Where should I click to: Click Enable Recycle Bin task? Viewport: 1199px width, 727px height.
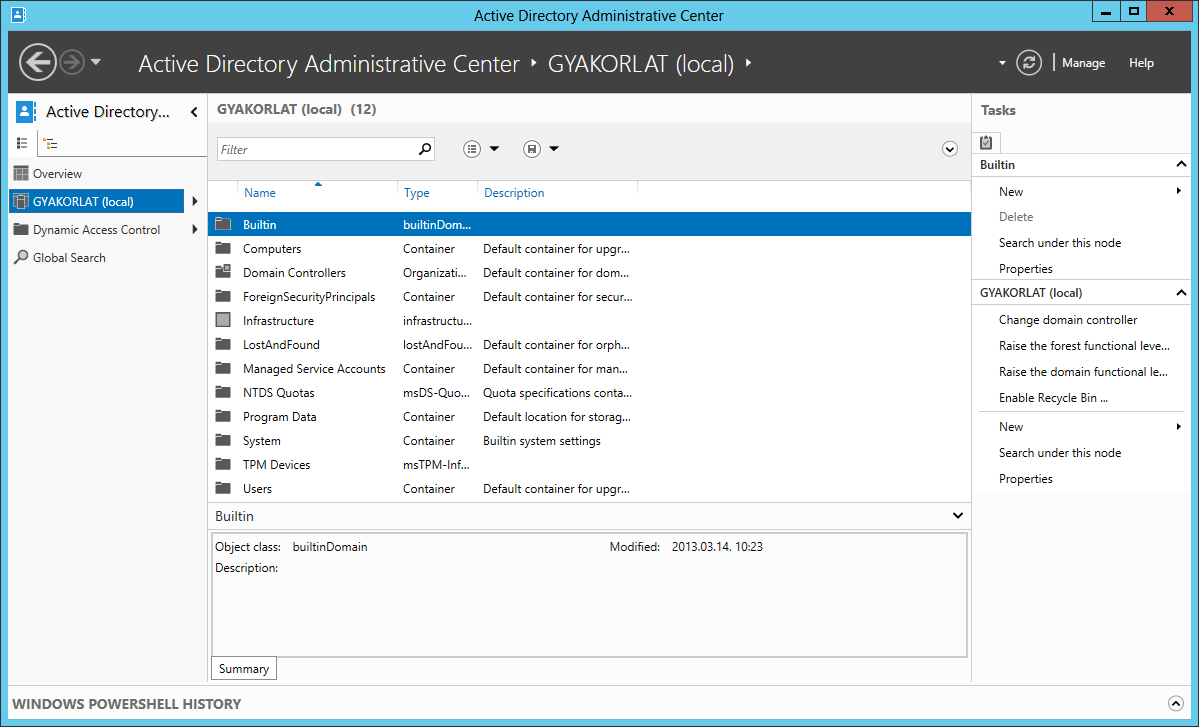(x=1053, y=398)
